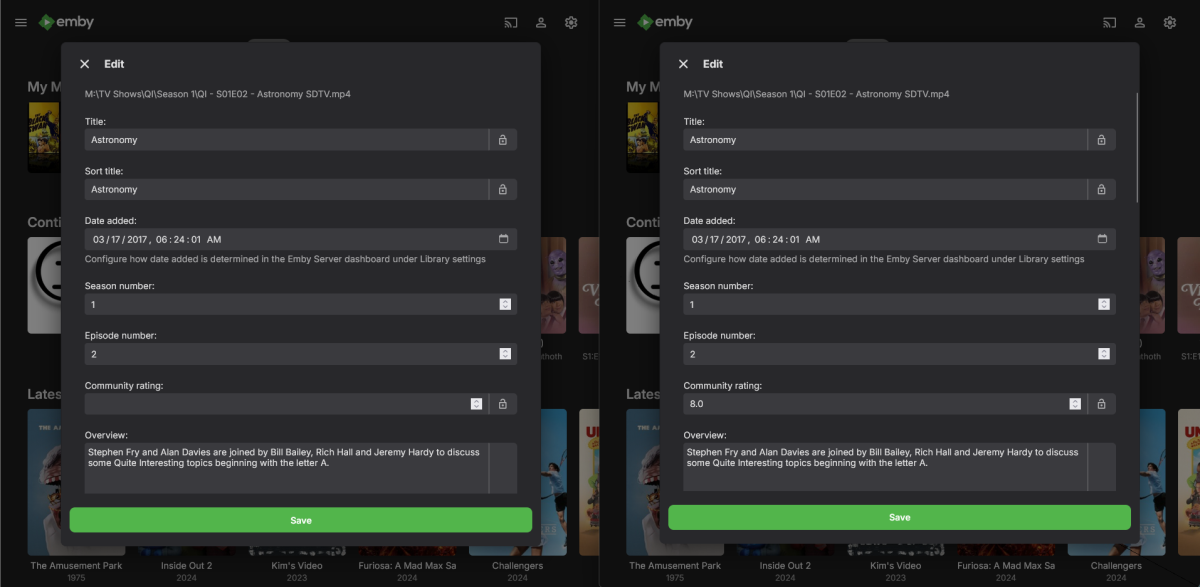The image size is (1200, 587).
Task: Open the user profile icon in the left window
Action: pyautogui.click(x=541, y=22)
